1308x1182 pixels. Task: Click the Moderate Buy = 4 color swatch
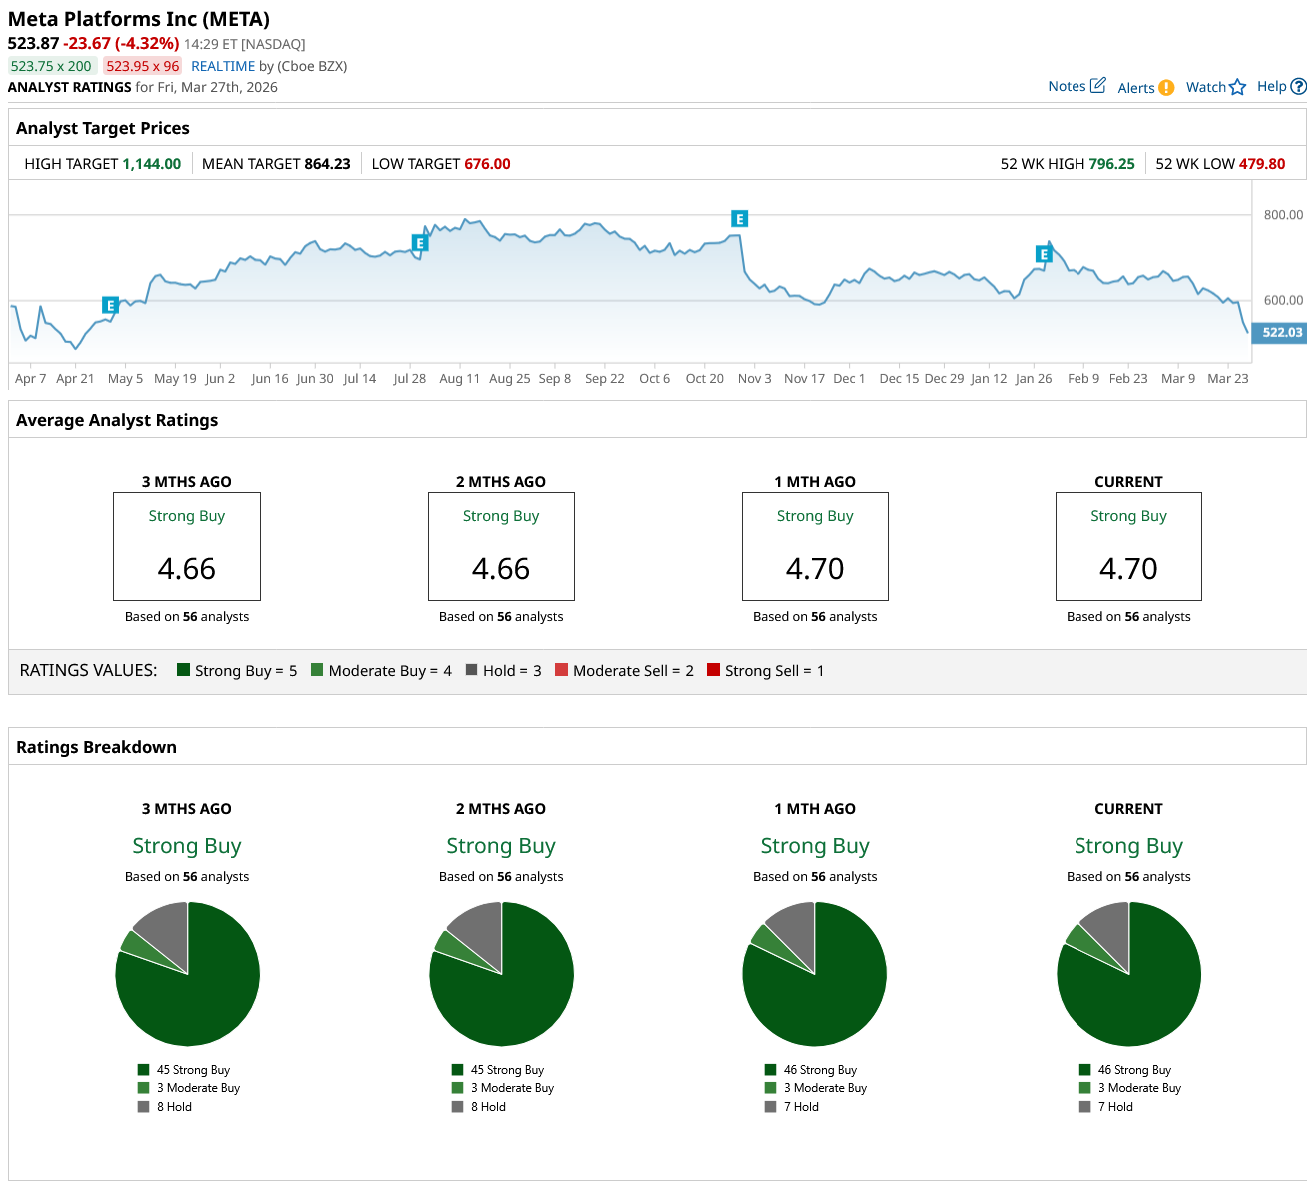click(x=317, y=670)
